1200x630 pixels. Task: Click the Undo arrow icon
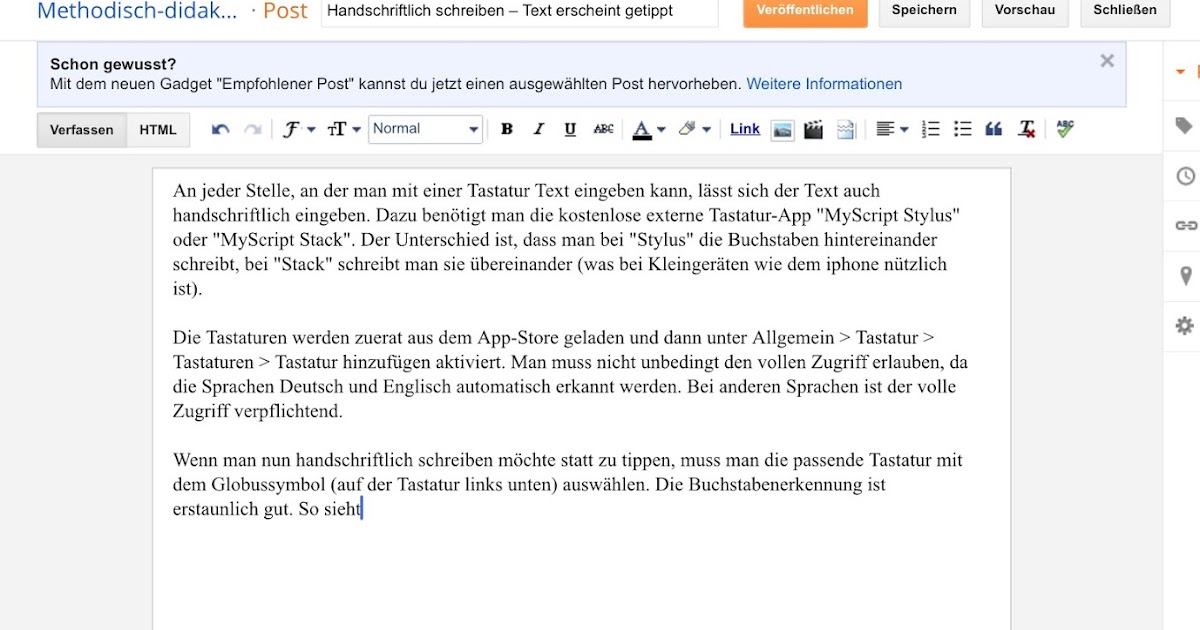[x=221, y=129]
